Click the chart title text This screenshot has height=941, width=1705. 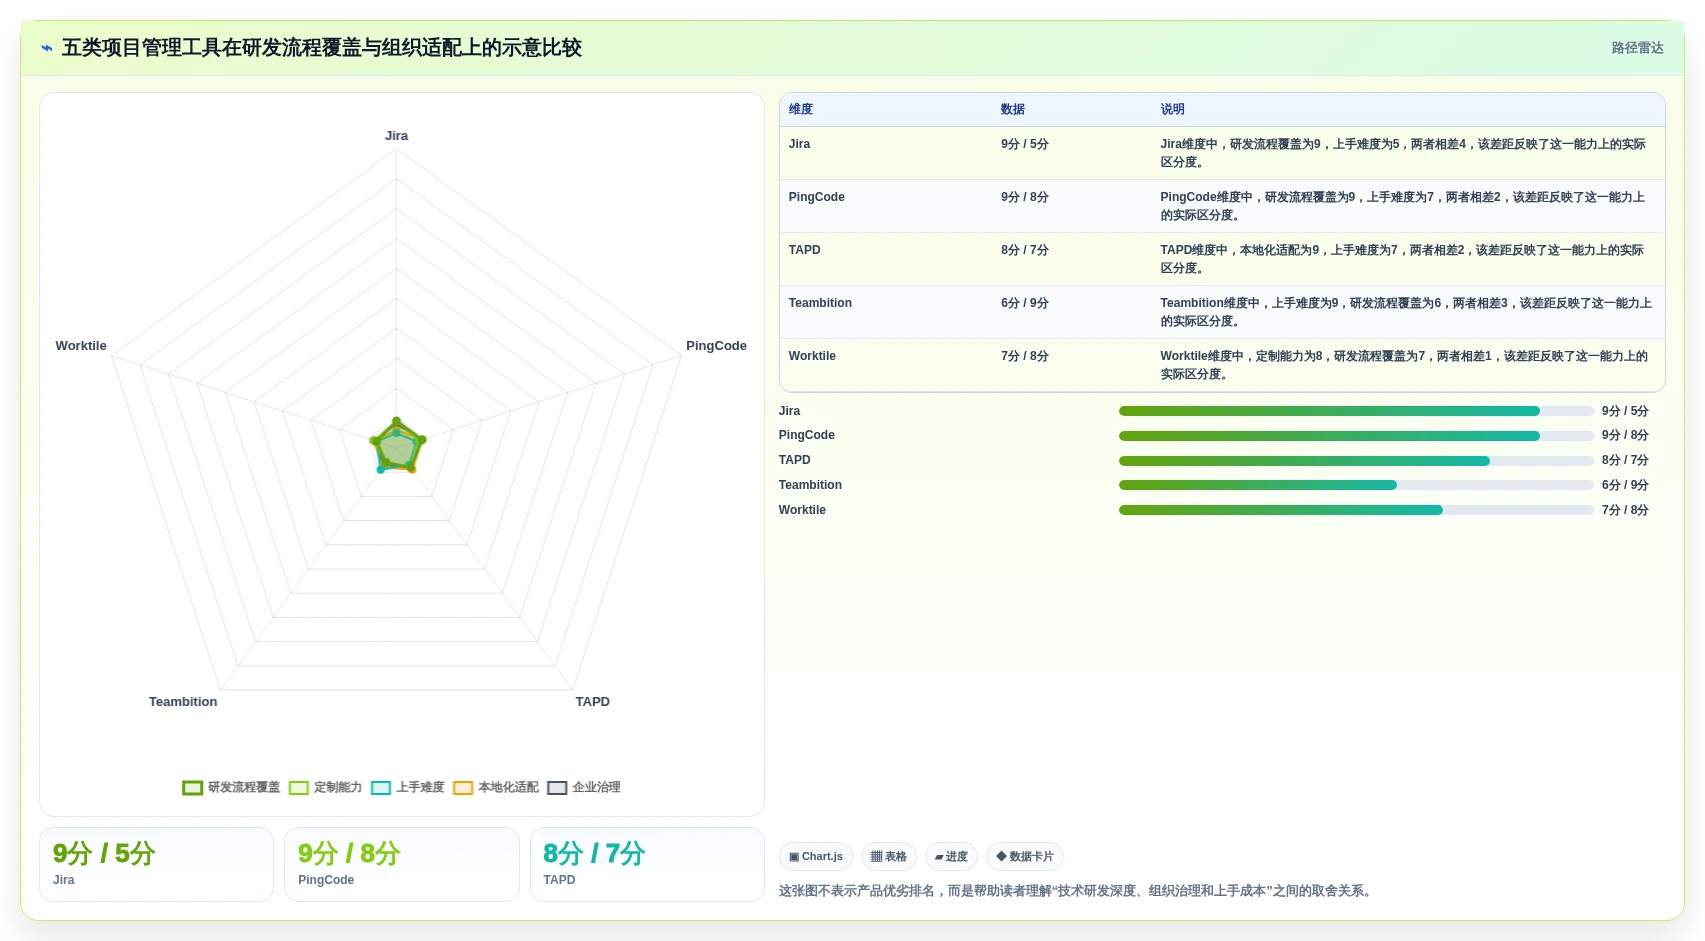click(x=321, y=48)
